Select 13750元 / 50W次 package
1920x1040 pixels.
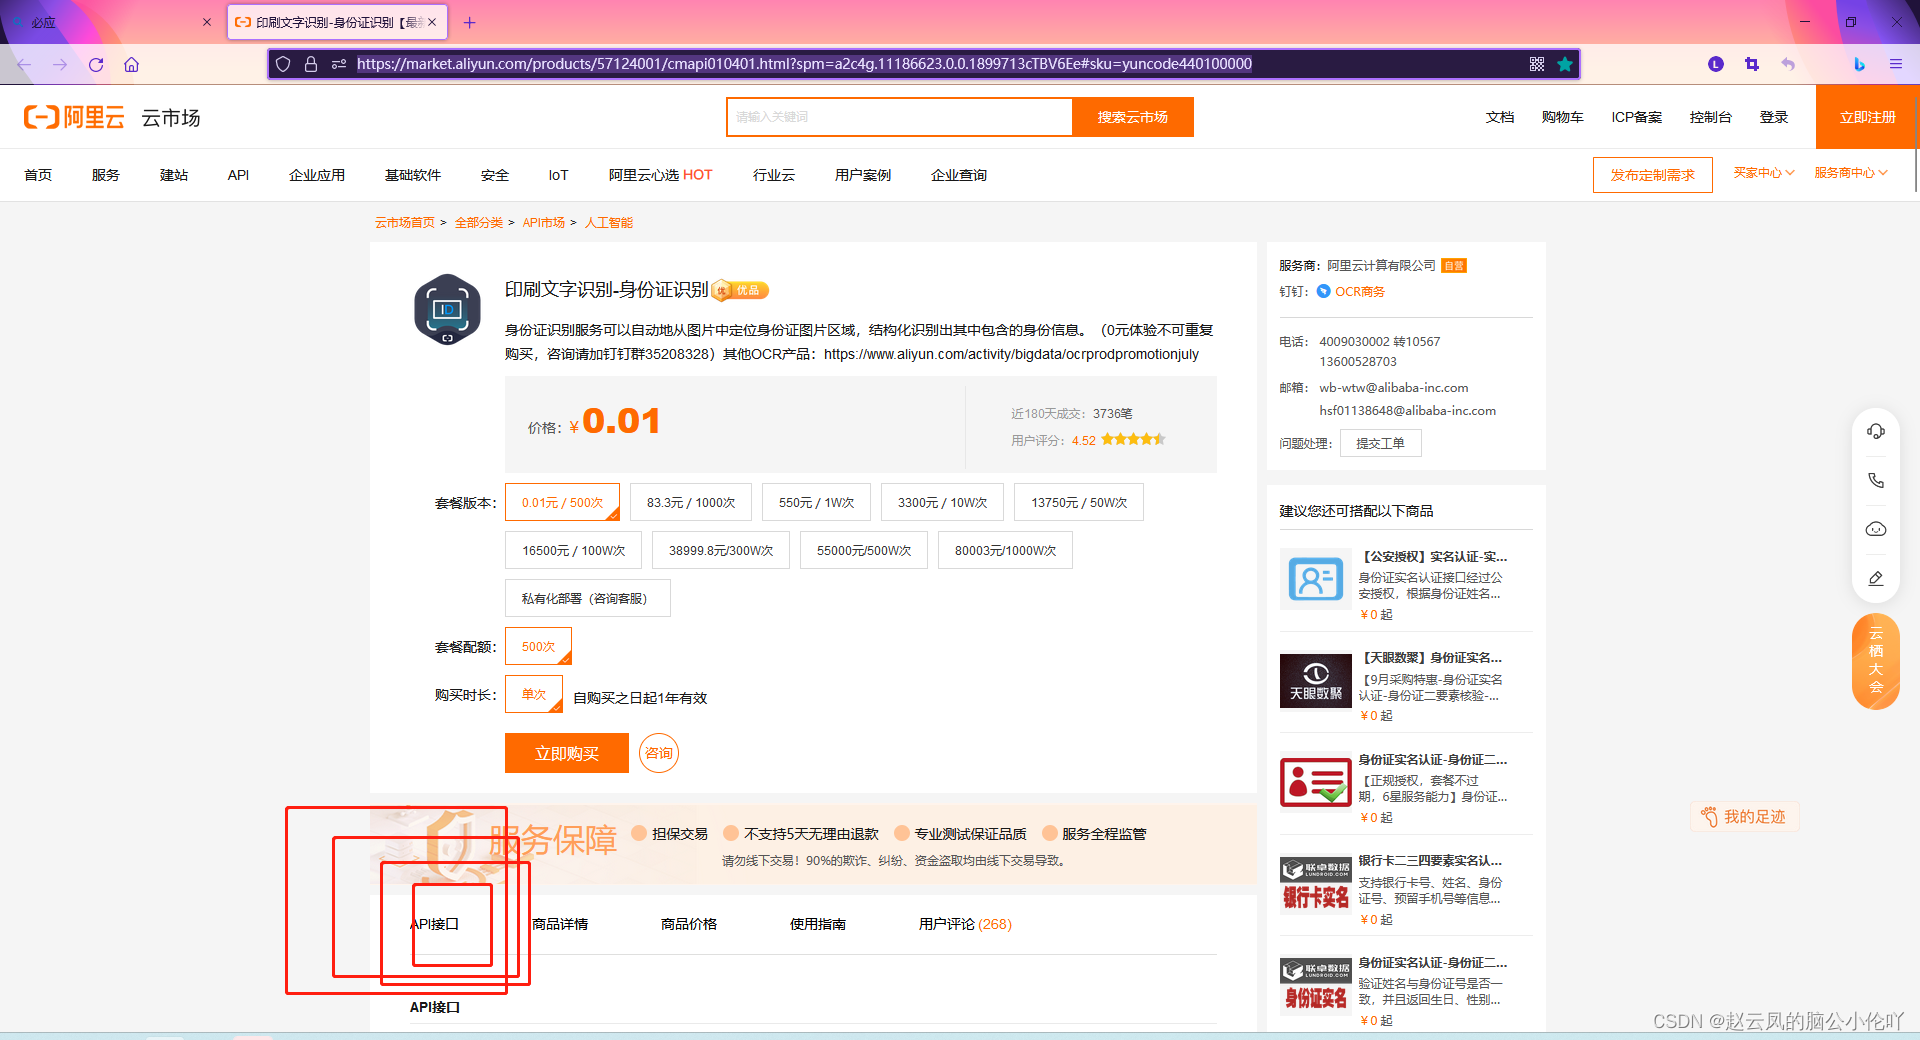tap(1079, 502)
